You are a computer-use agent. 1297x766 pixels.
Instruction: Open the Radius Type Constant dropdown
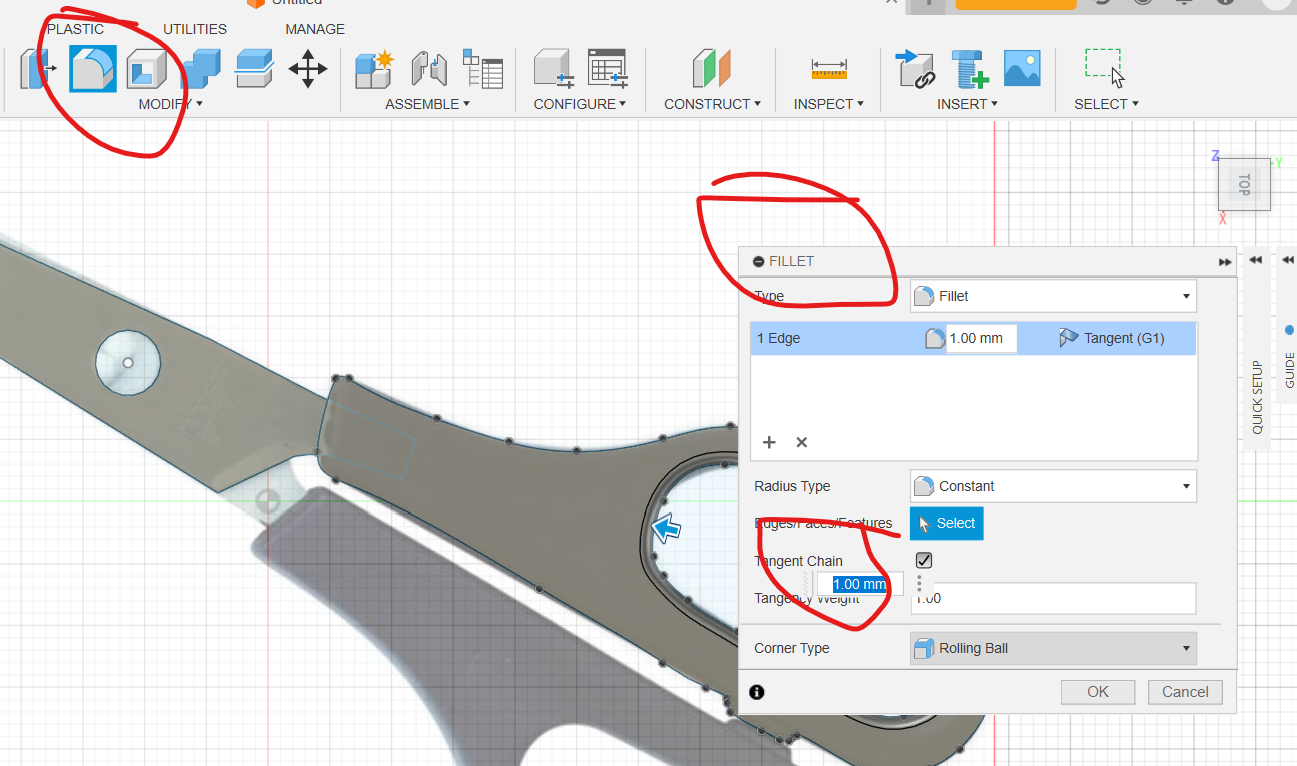coord(1053,486)
